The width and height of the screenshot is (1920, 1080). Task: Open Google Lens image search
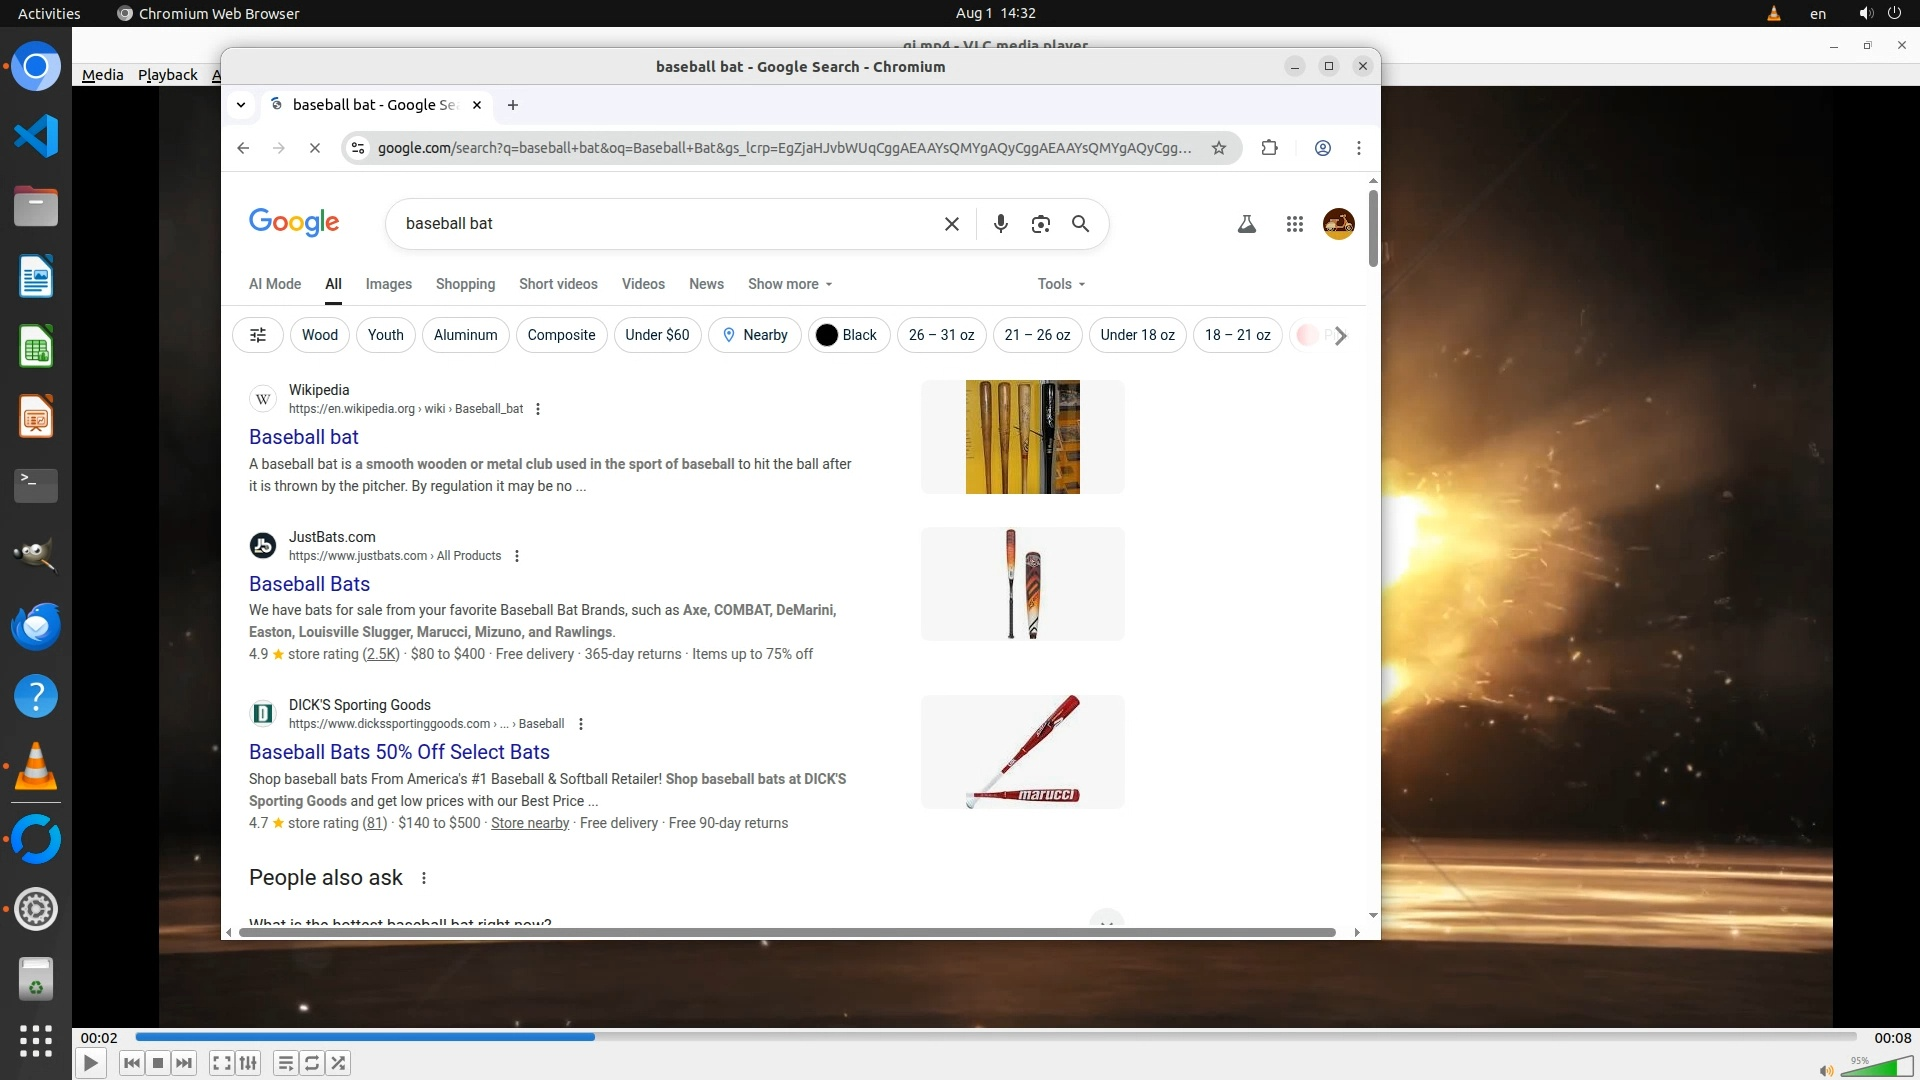coord(1040,224)
